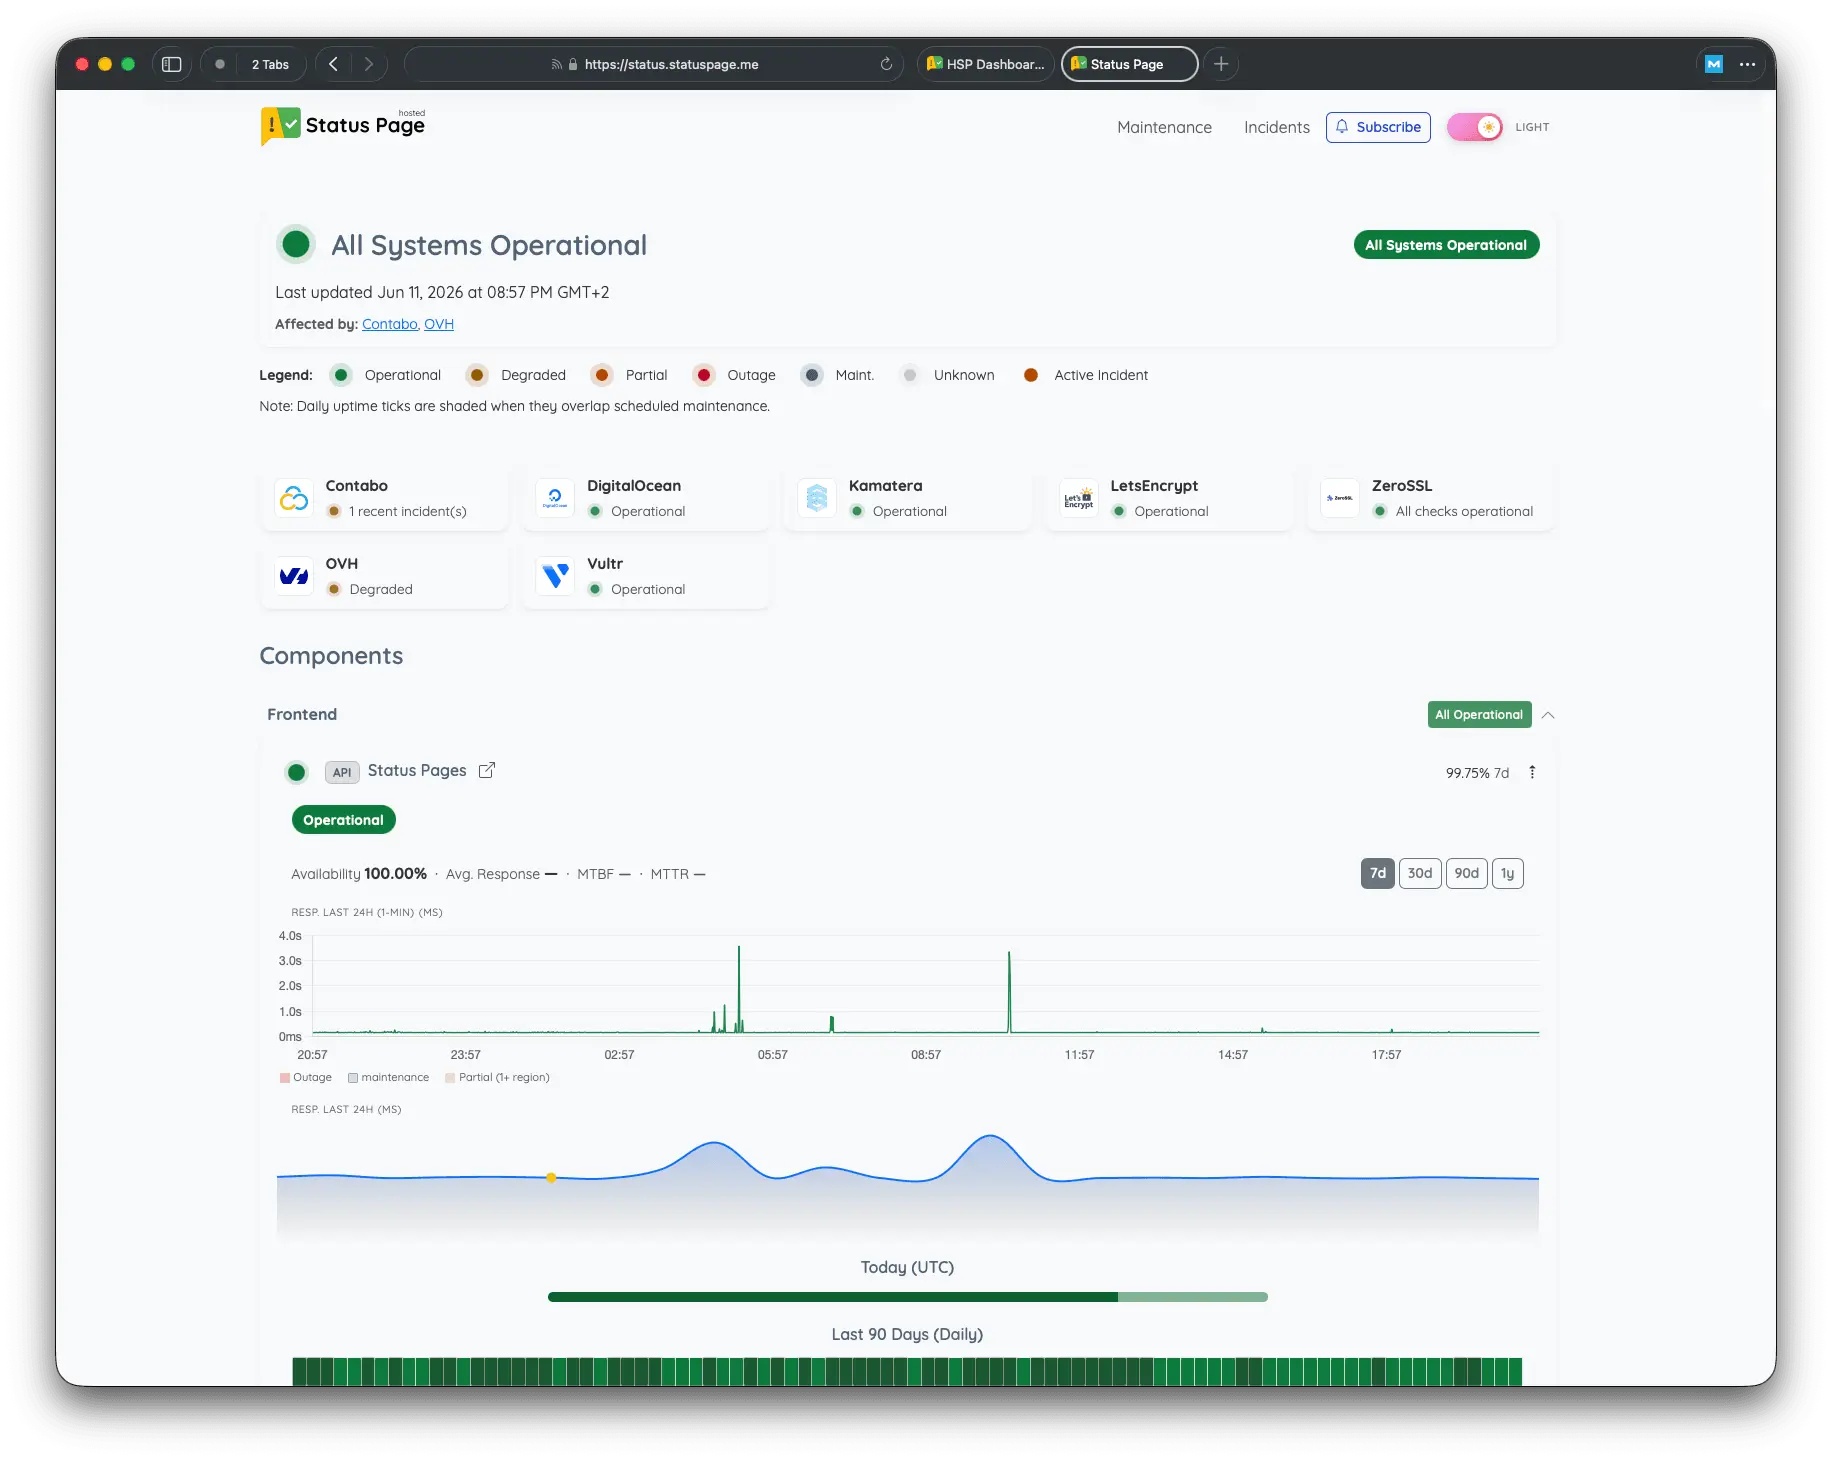Follow the Contabo affected-by link
The width and height of the screenshot is (1832, 1460).
point(389,324)
